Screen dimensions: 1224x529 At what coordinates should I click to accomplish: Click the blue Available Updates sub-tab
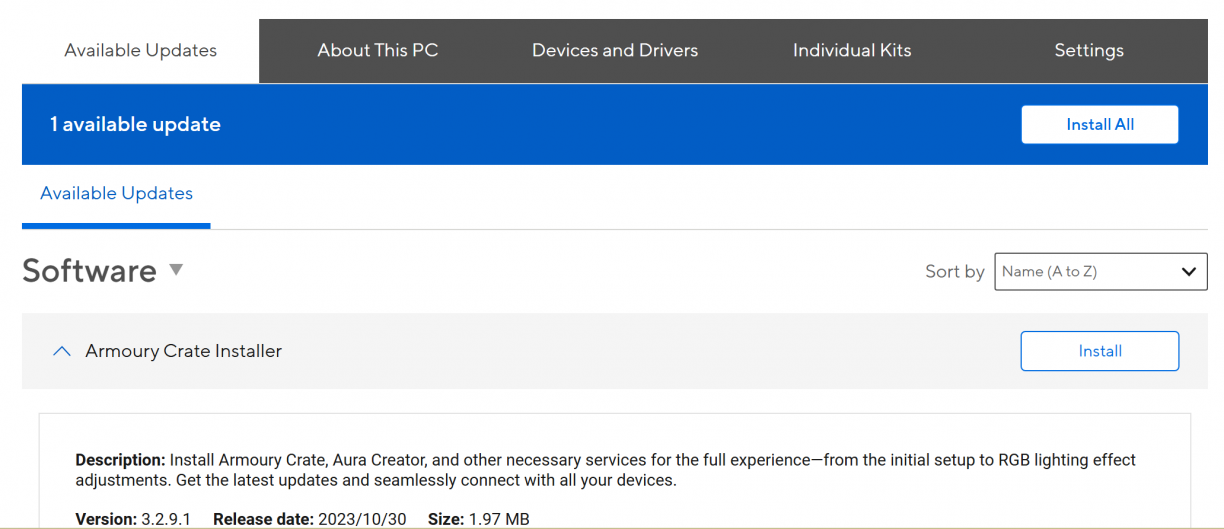(x=116, y=193)
